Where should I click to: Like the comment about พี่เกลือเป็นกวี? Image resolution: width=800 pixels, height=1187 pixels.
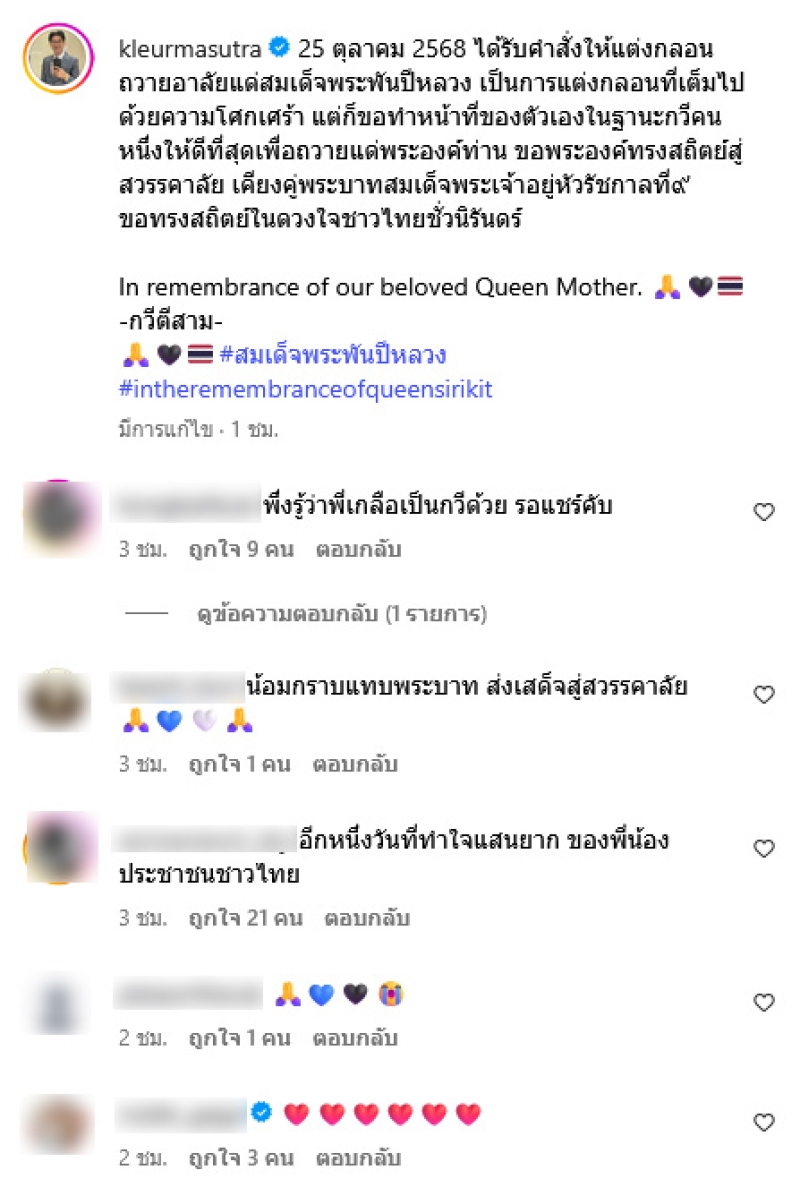coord(764,512)
